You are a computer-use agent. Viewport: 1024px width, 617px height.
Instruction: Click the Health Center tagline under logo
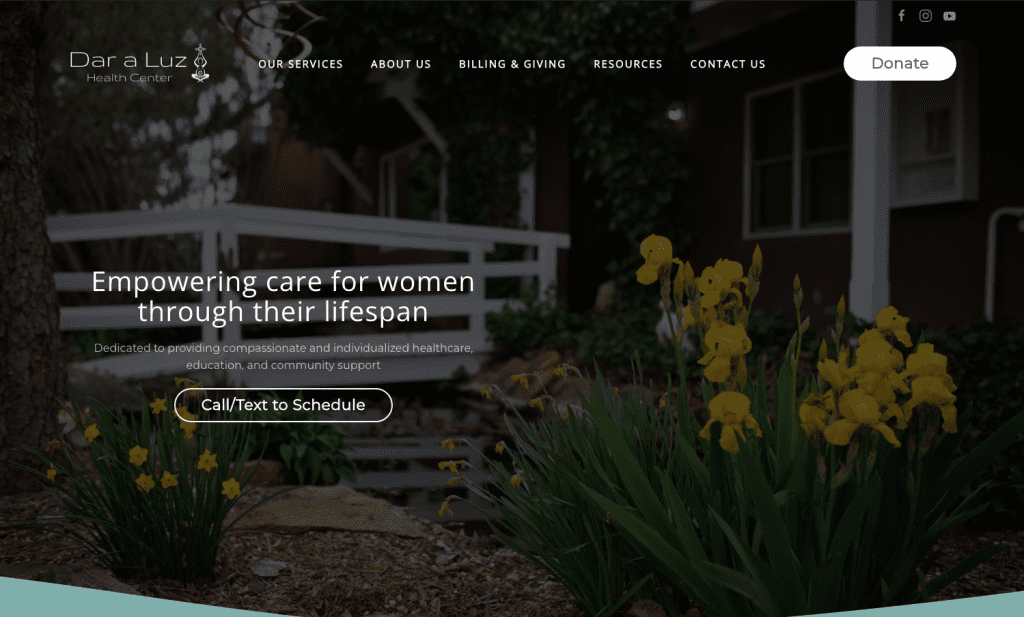129,78
